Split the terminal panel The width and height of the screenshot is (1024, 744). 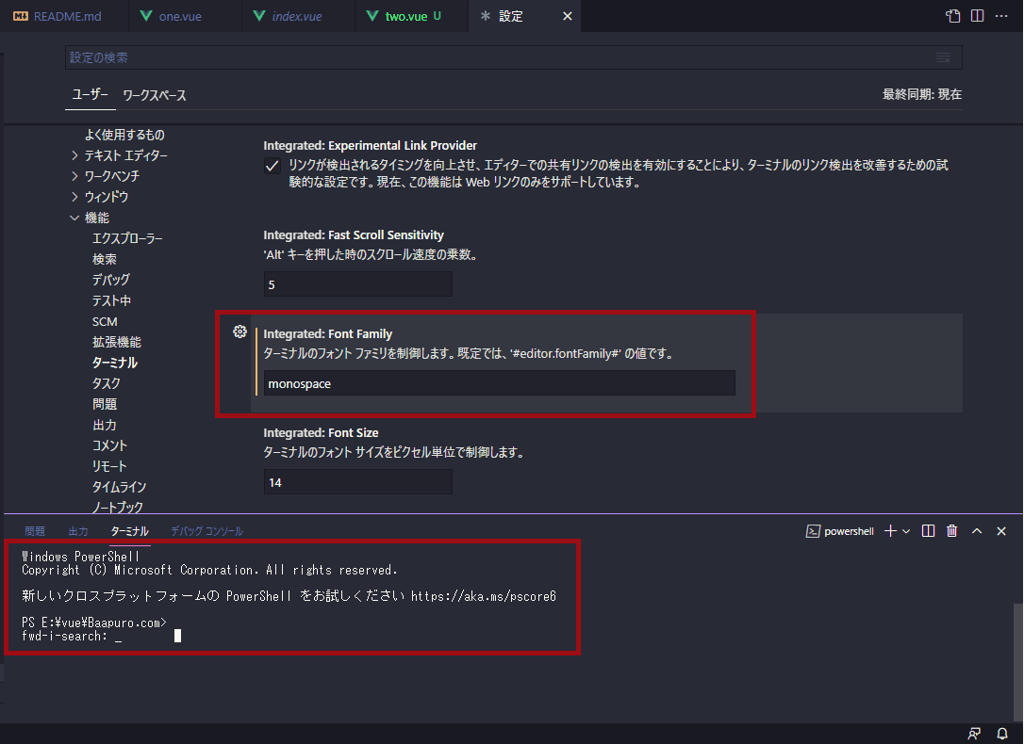(927, 530)
